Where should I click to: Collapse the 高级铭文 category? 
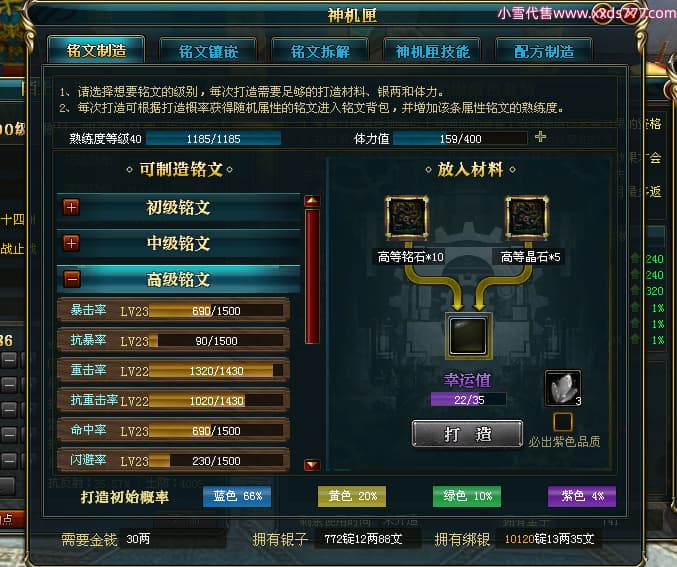click(x=72, y=279)
